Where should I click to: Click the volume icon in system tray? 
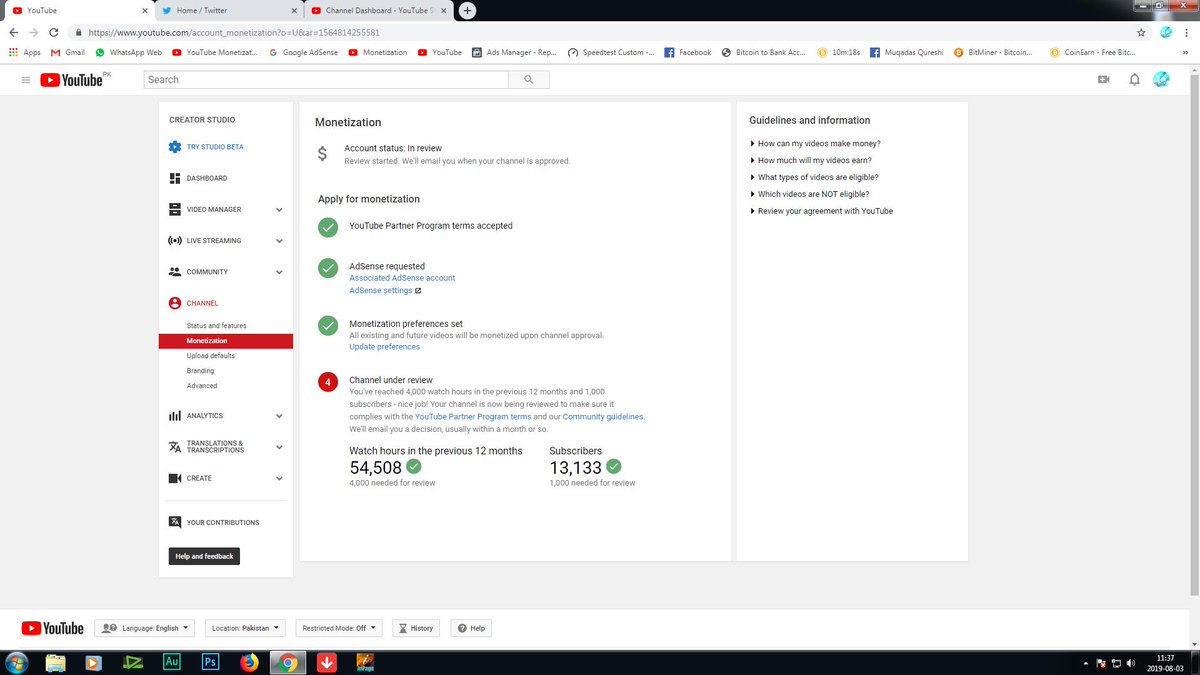click(x=1131, y=663)
